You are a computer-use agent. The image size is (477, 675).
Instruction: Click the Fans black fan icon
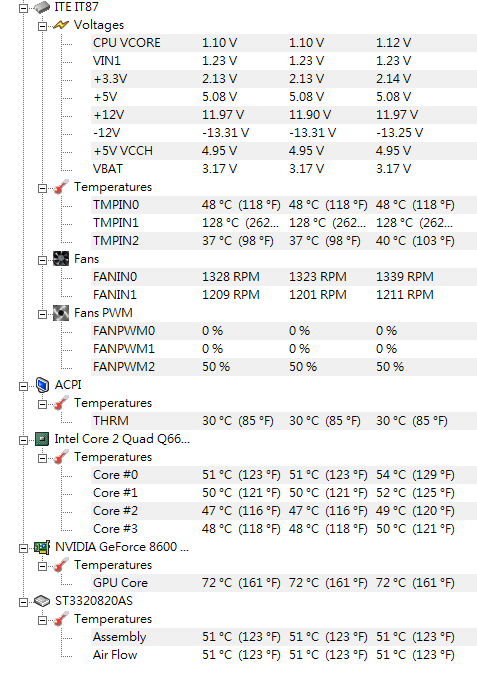pos(61,259)
